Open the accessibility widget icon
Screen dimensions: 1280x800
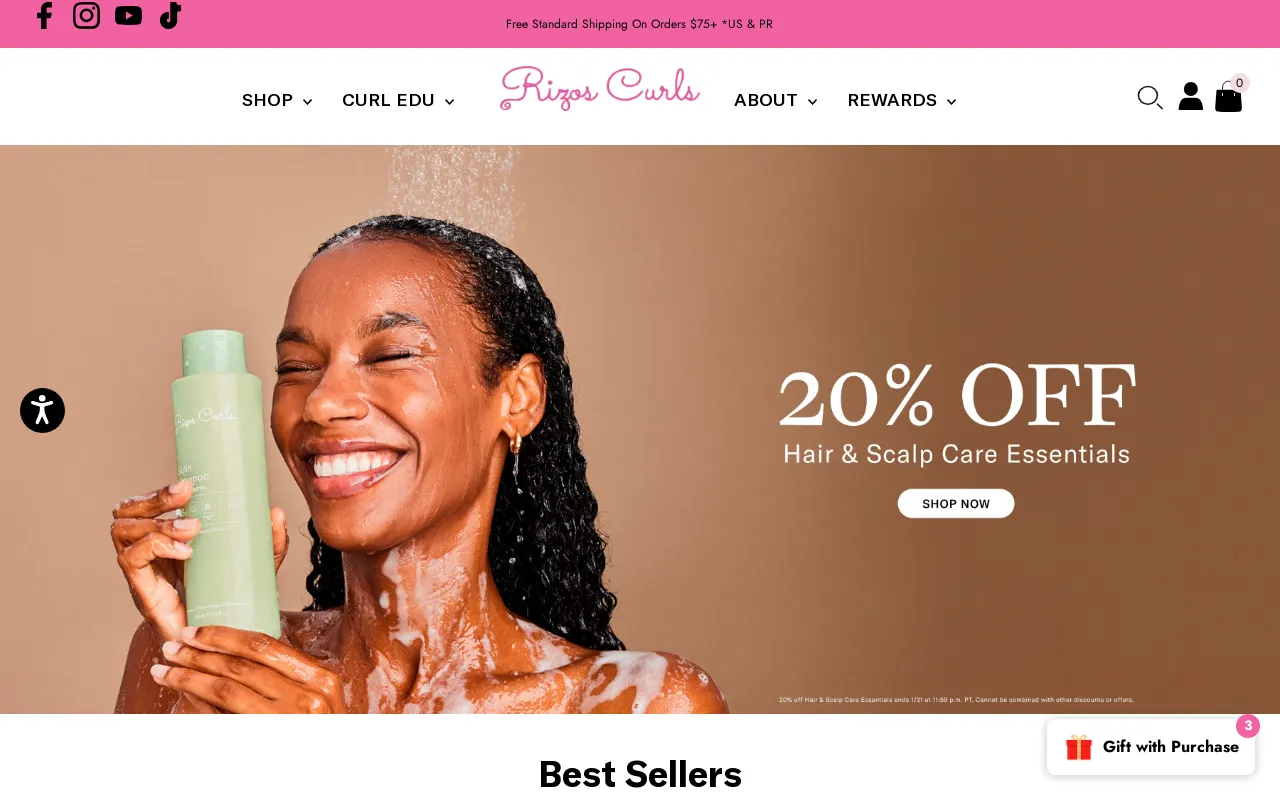coord(42,410)
